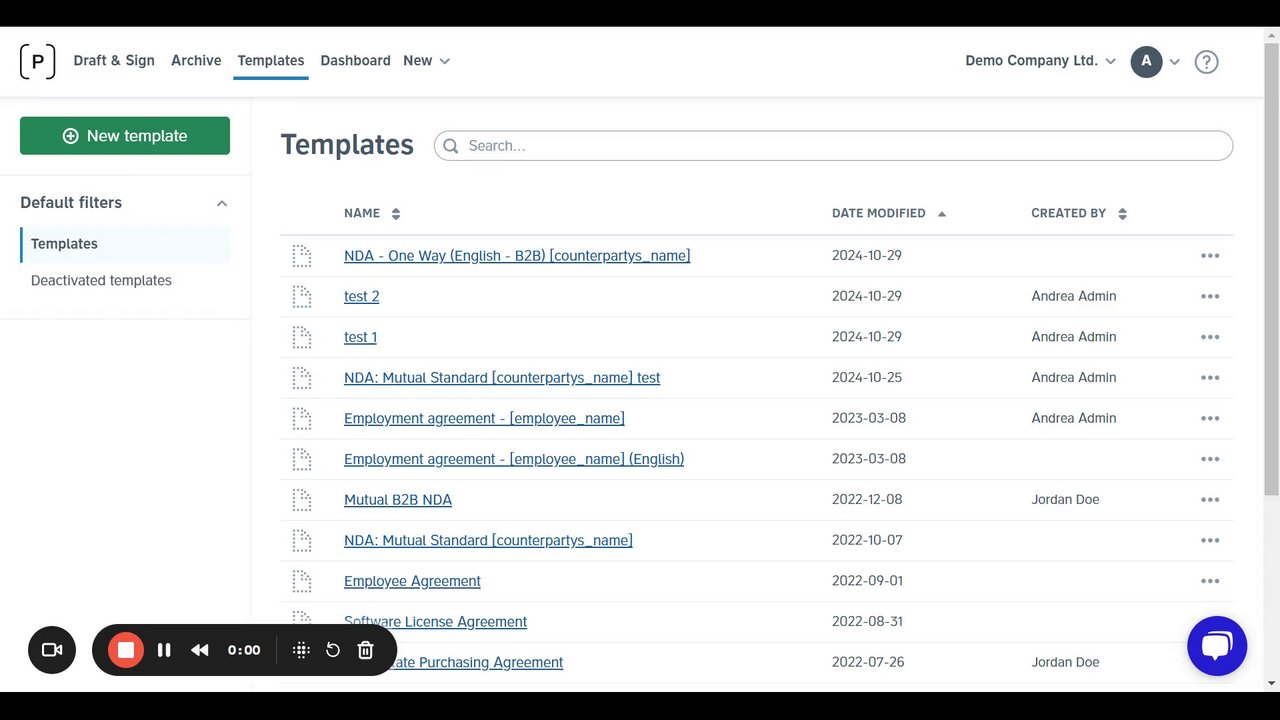Switch to the Archive tab

[196, 61]
